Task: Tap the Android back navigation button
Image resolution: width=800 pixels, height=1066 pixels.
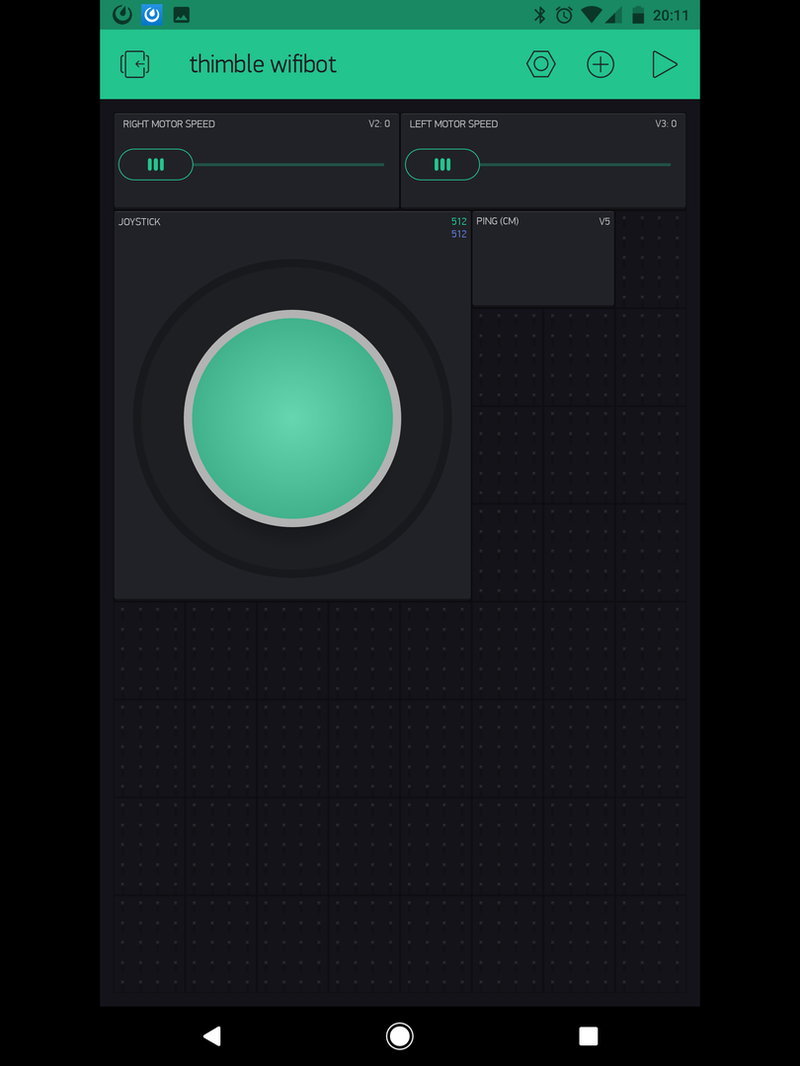Action: tap(212, 1036)
